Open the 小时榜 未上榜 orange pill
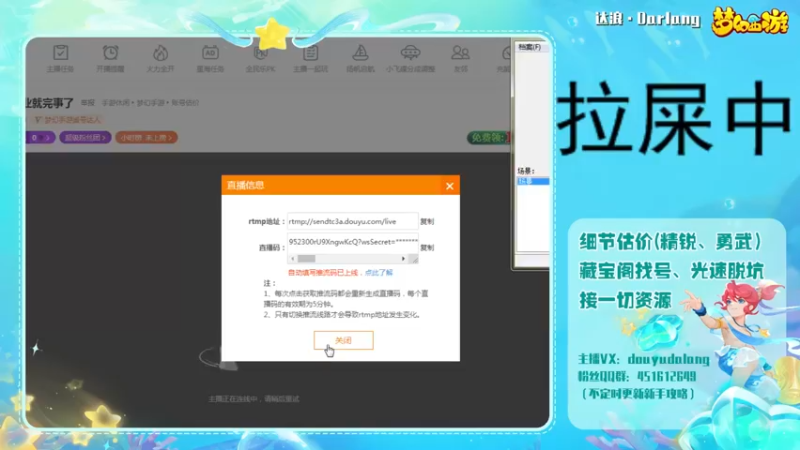The image size is (800, 450). point(146,137)
